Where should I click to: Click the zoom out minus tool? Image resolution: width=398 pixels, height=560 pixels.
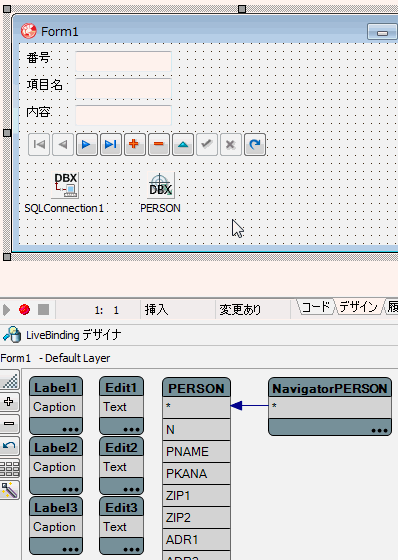coord(9,424)
